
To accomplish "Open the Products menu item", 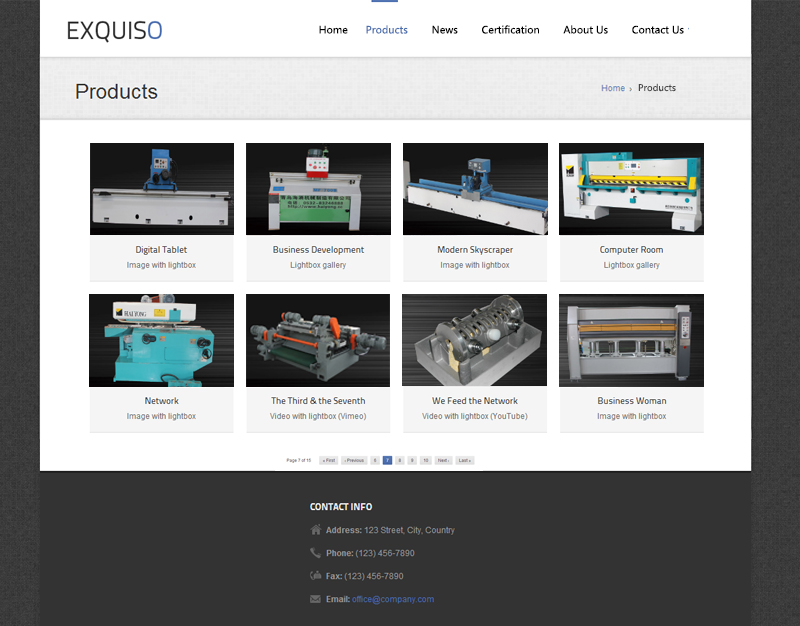I will pyautogui.click(x=386, y=30).
